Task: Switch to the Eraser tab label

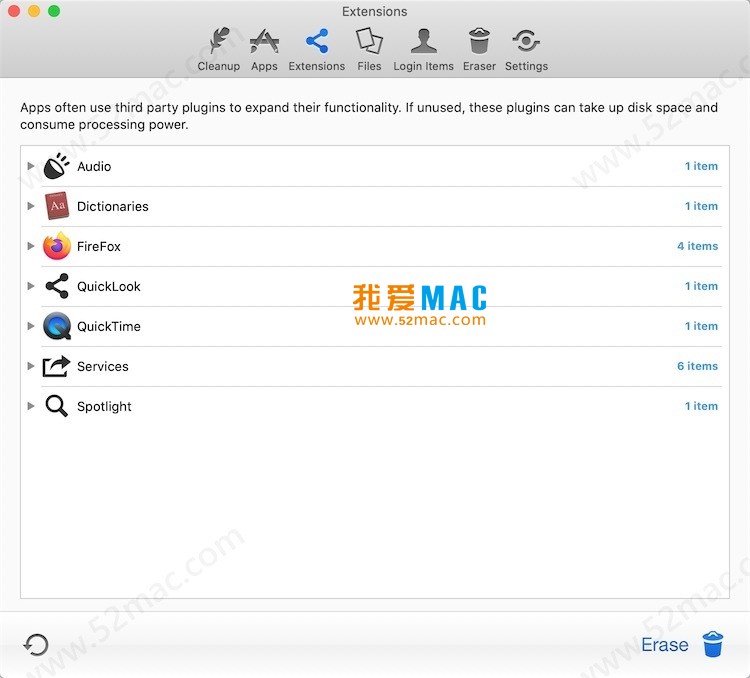Action: point(479,66)
